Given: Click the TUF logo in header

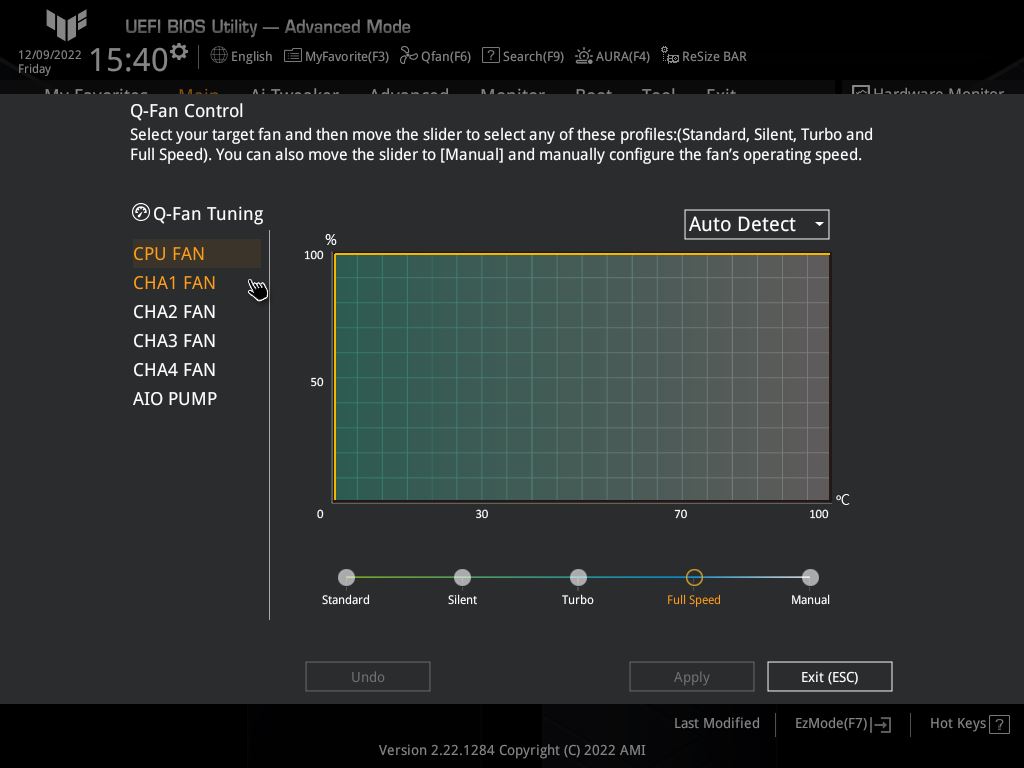Looking at the screenshot, I should point(67,25).
